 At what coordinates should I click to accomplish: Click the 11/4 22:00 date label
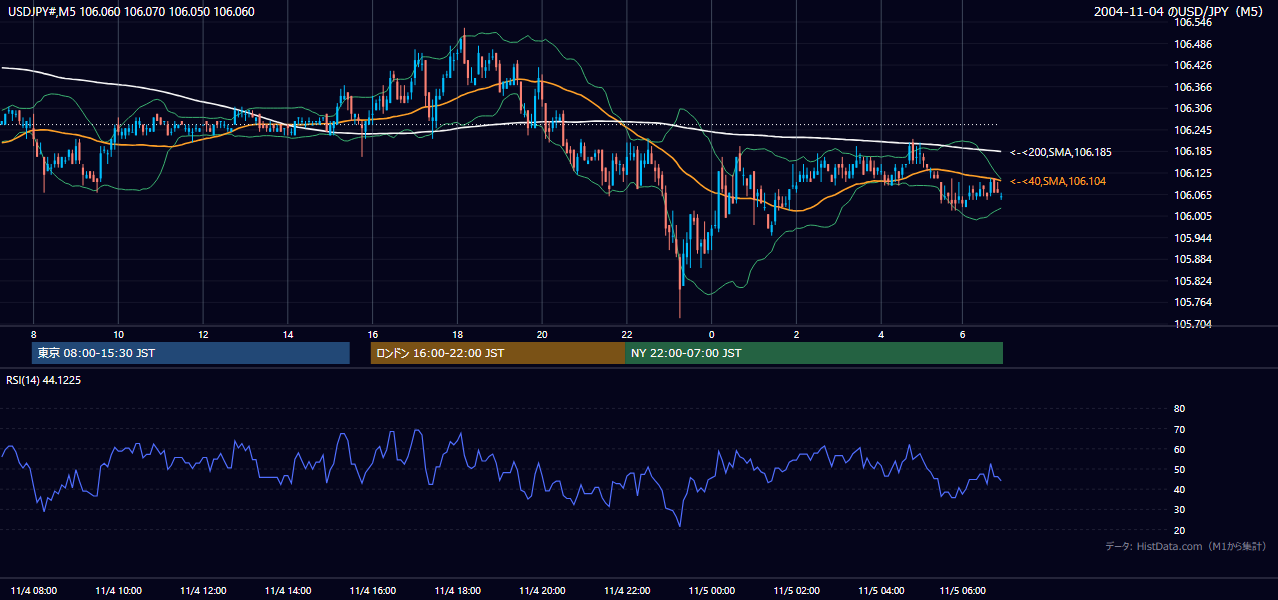coord(627,590)
